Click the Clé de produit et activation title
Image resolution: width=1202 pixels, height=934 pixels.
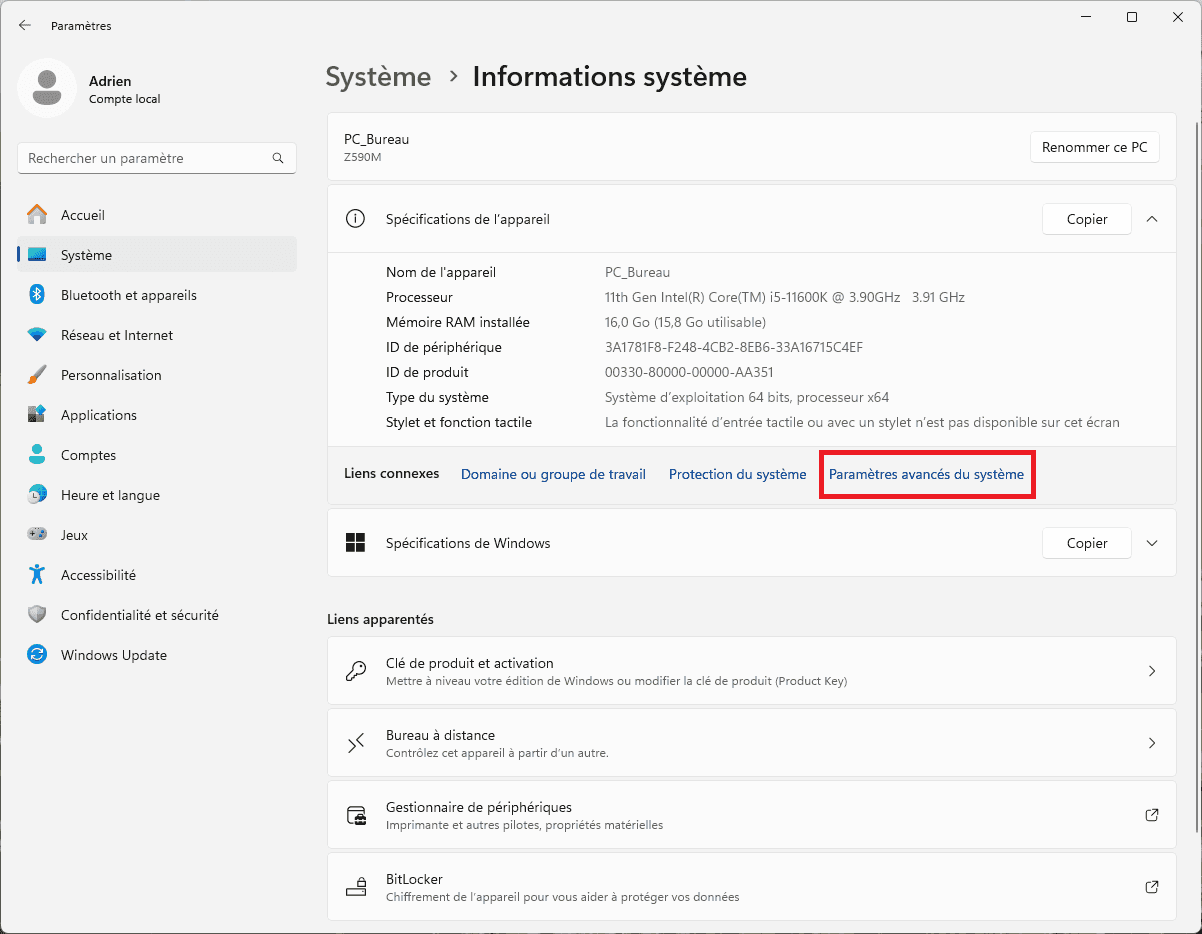coord(470,663)
